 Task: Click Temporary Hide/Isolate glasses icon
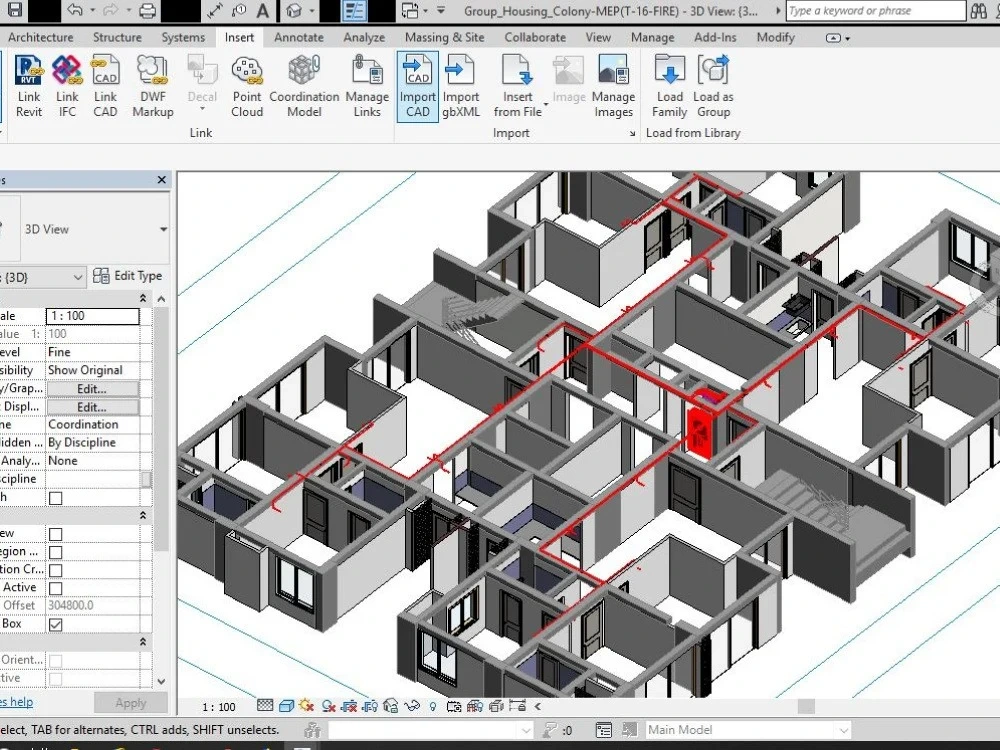(412, 706)
